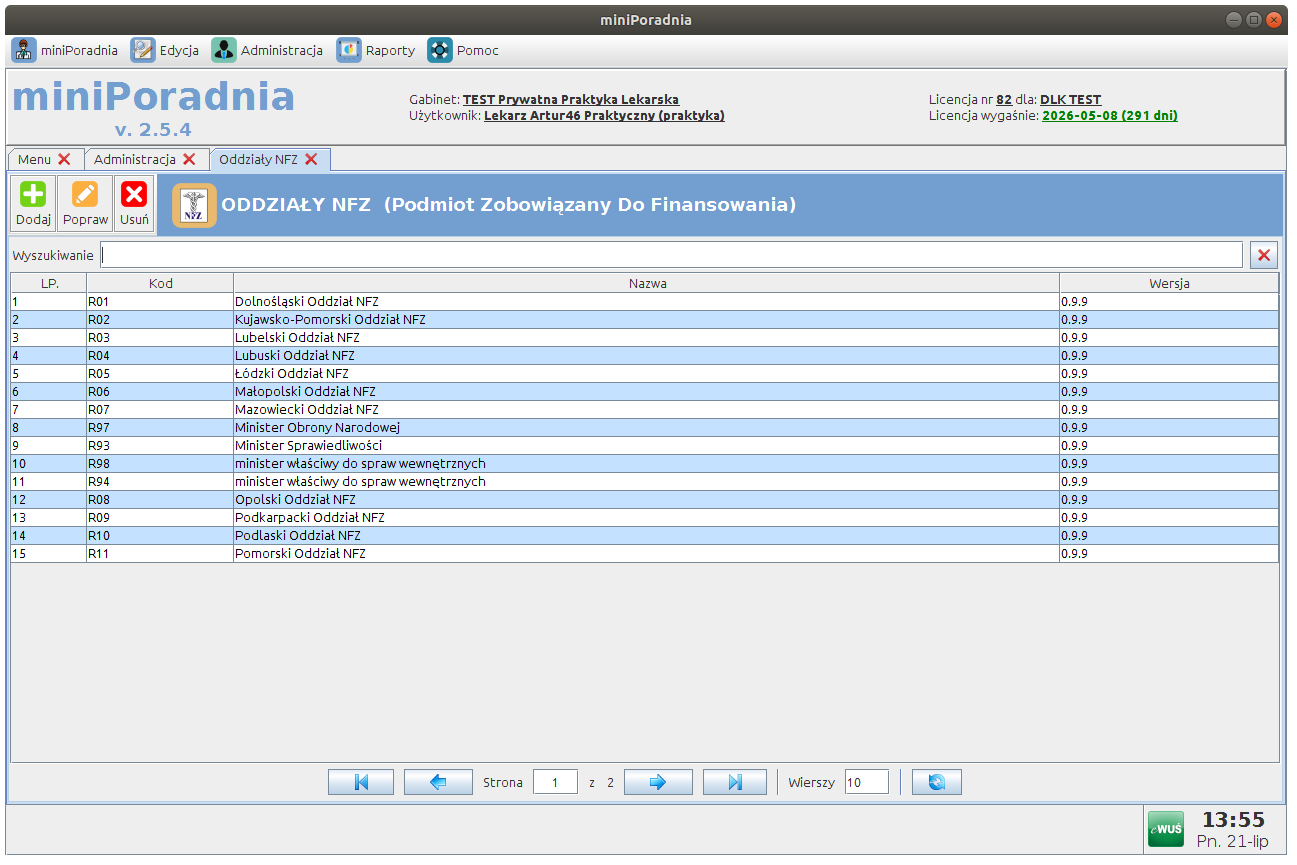Jump to the last page of results
This screenshot has height=865, width=1297.
(x=735, y=782)
